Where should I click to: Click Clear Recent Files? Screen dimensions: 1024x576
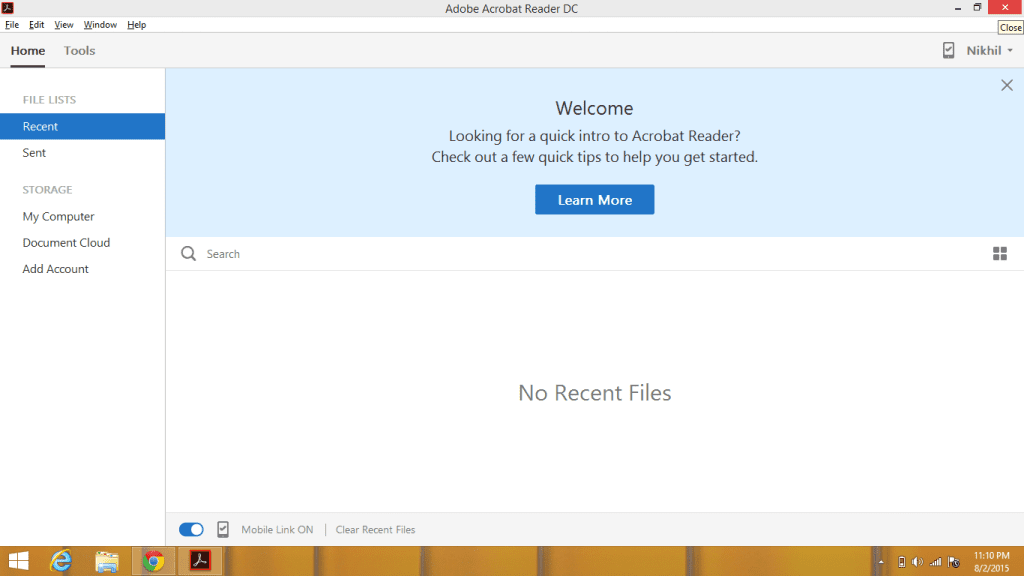(x=375, y=530)
